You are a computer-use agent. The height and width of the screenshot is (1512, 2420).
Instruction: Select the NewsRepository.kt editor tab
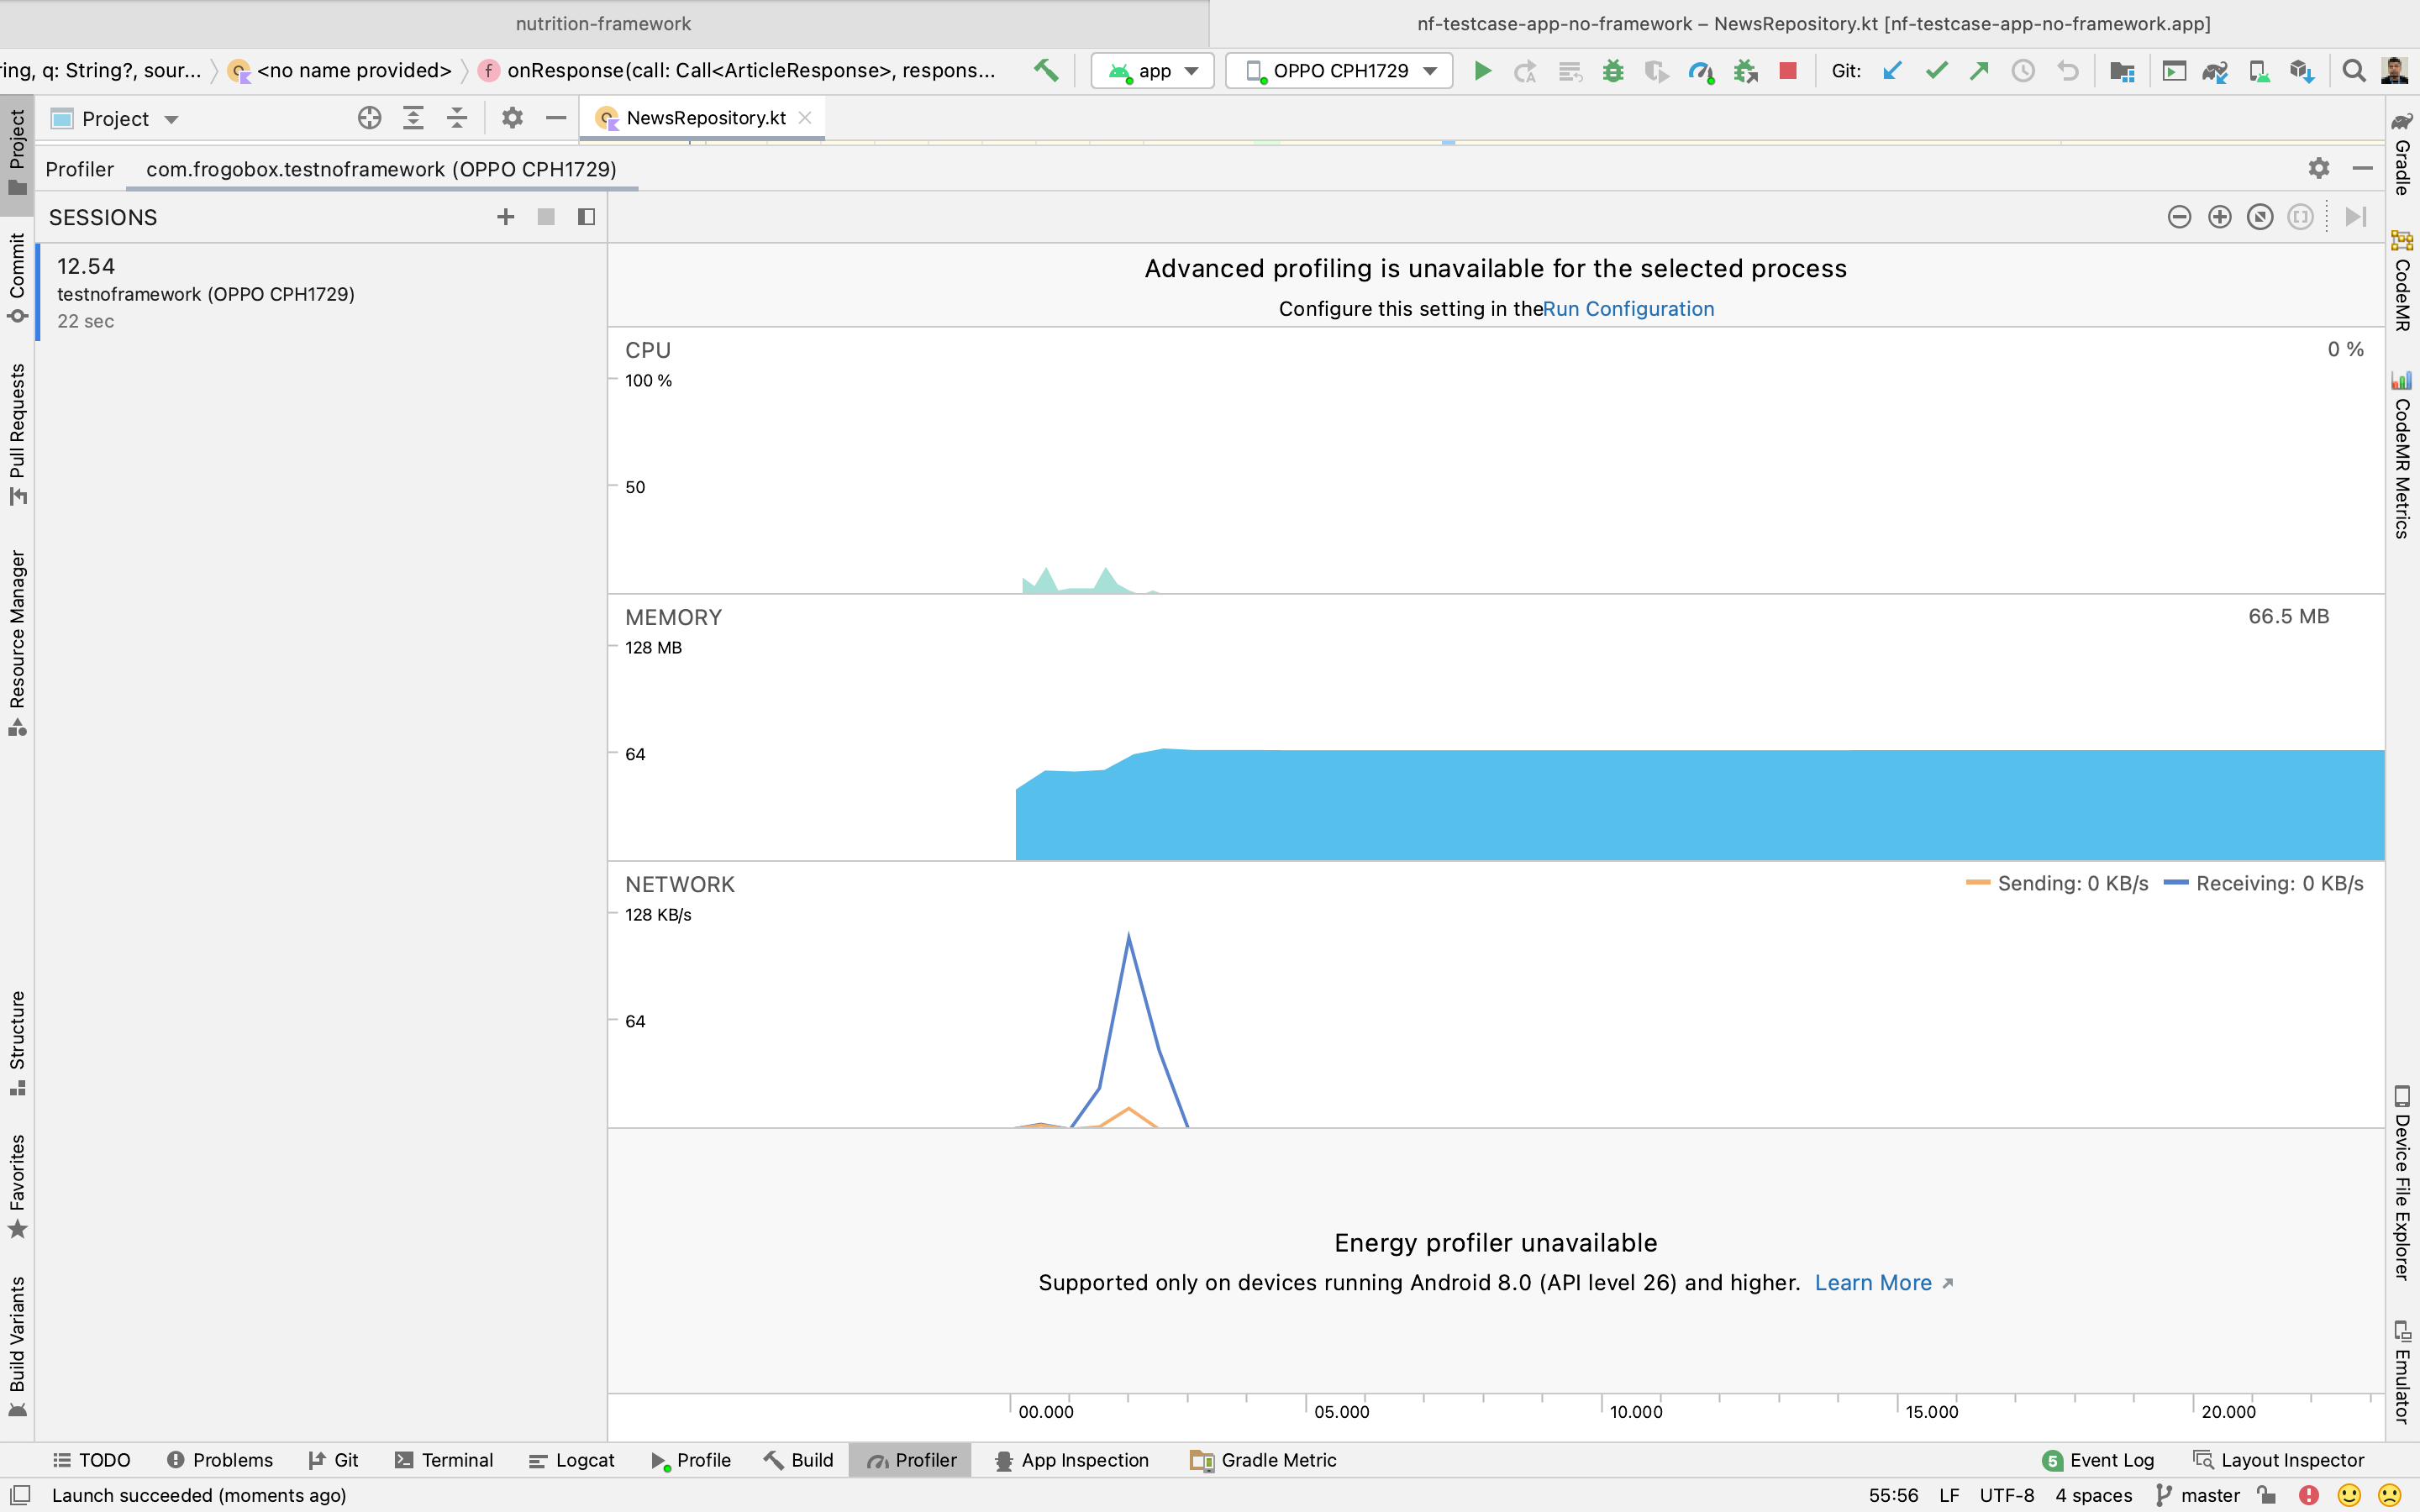(x=705, y=118)
